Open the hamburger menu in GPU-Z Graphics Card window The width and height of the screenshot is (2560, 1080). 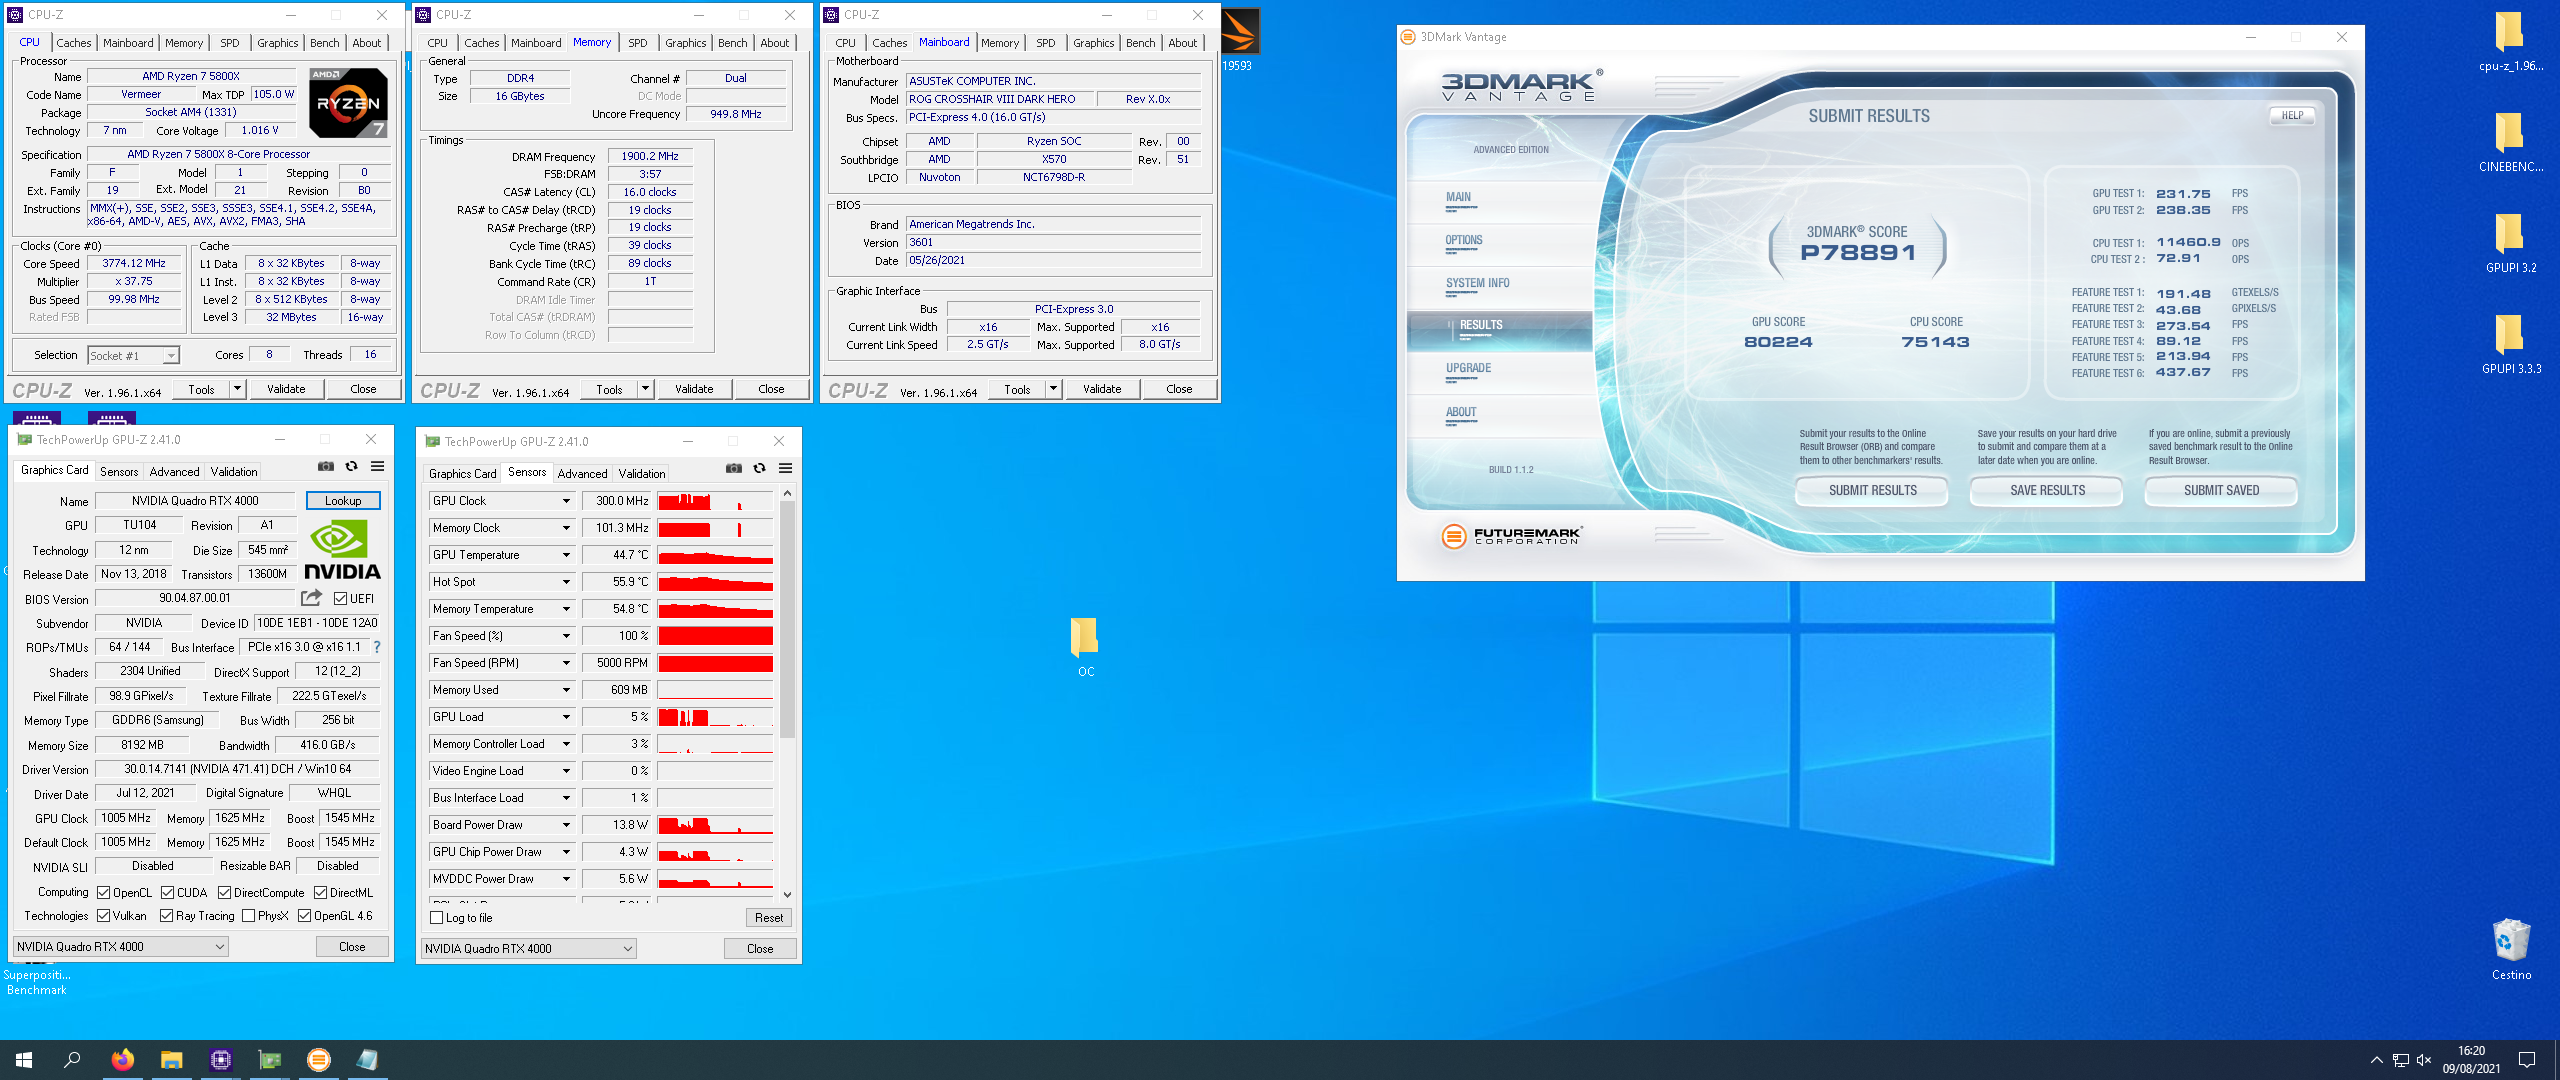[x=378, y=466]
